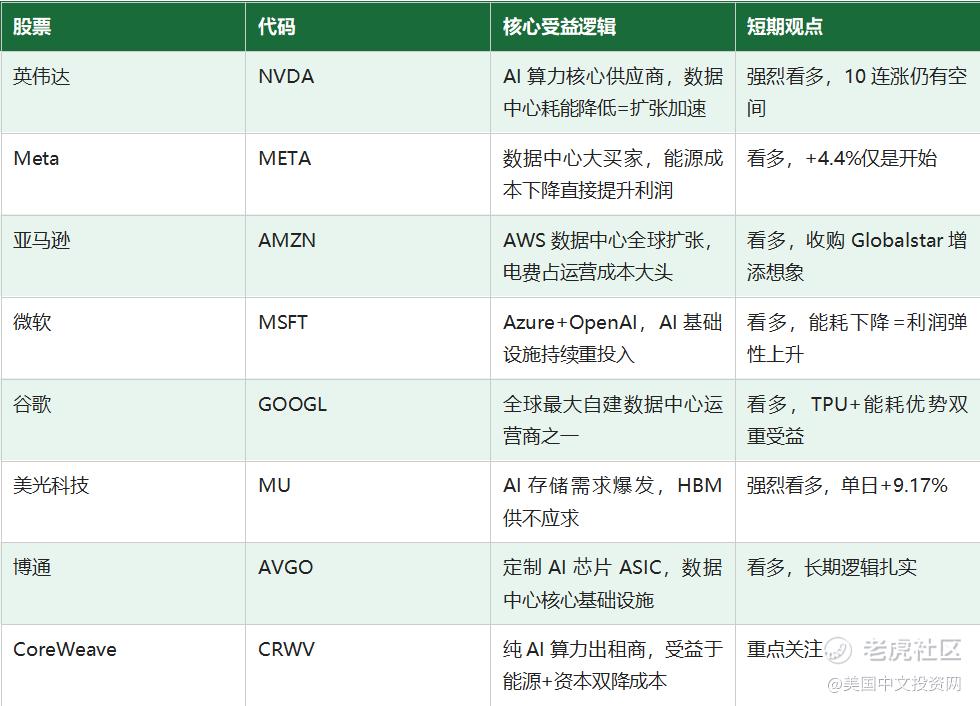Click the 强烈看多，单日+9.17% cell
This screenshot has height=706, width=980.
[858, 502]
